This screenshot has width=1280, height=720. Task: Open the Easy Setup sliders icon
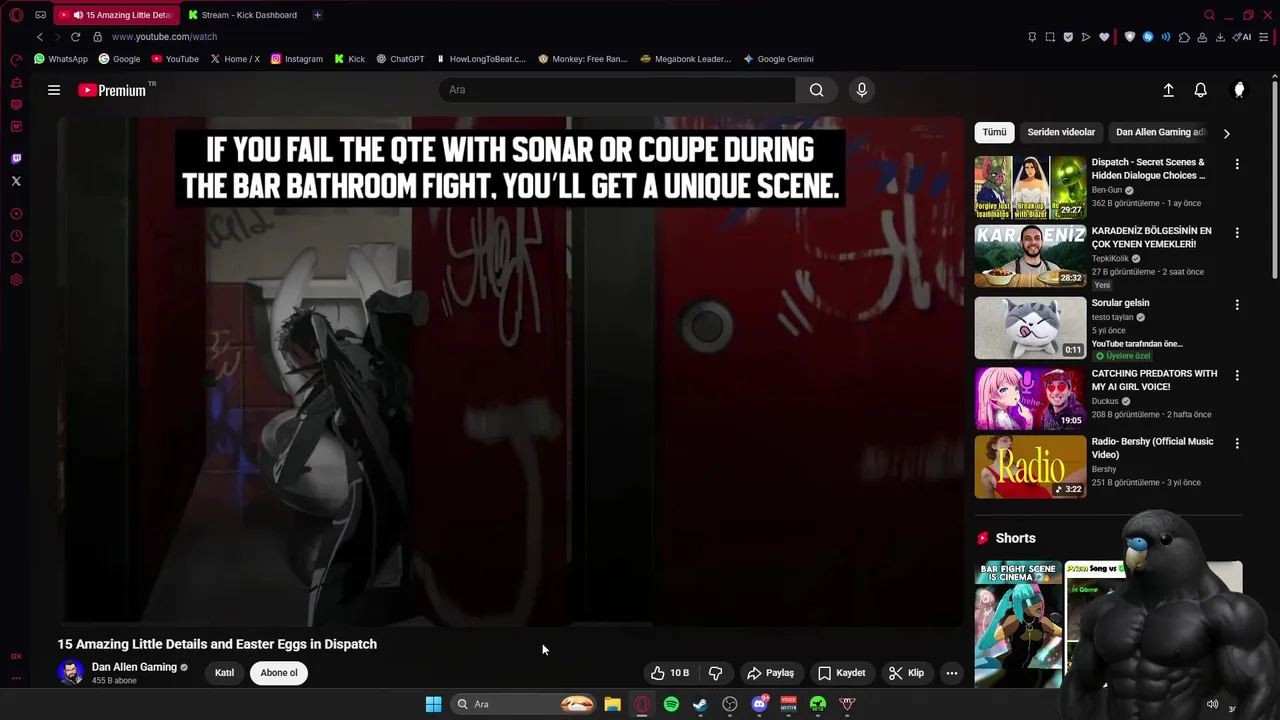1265,37
